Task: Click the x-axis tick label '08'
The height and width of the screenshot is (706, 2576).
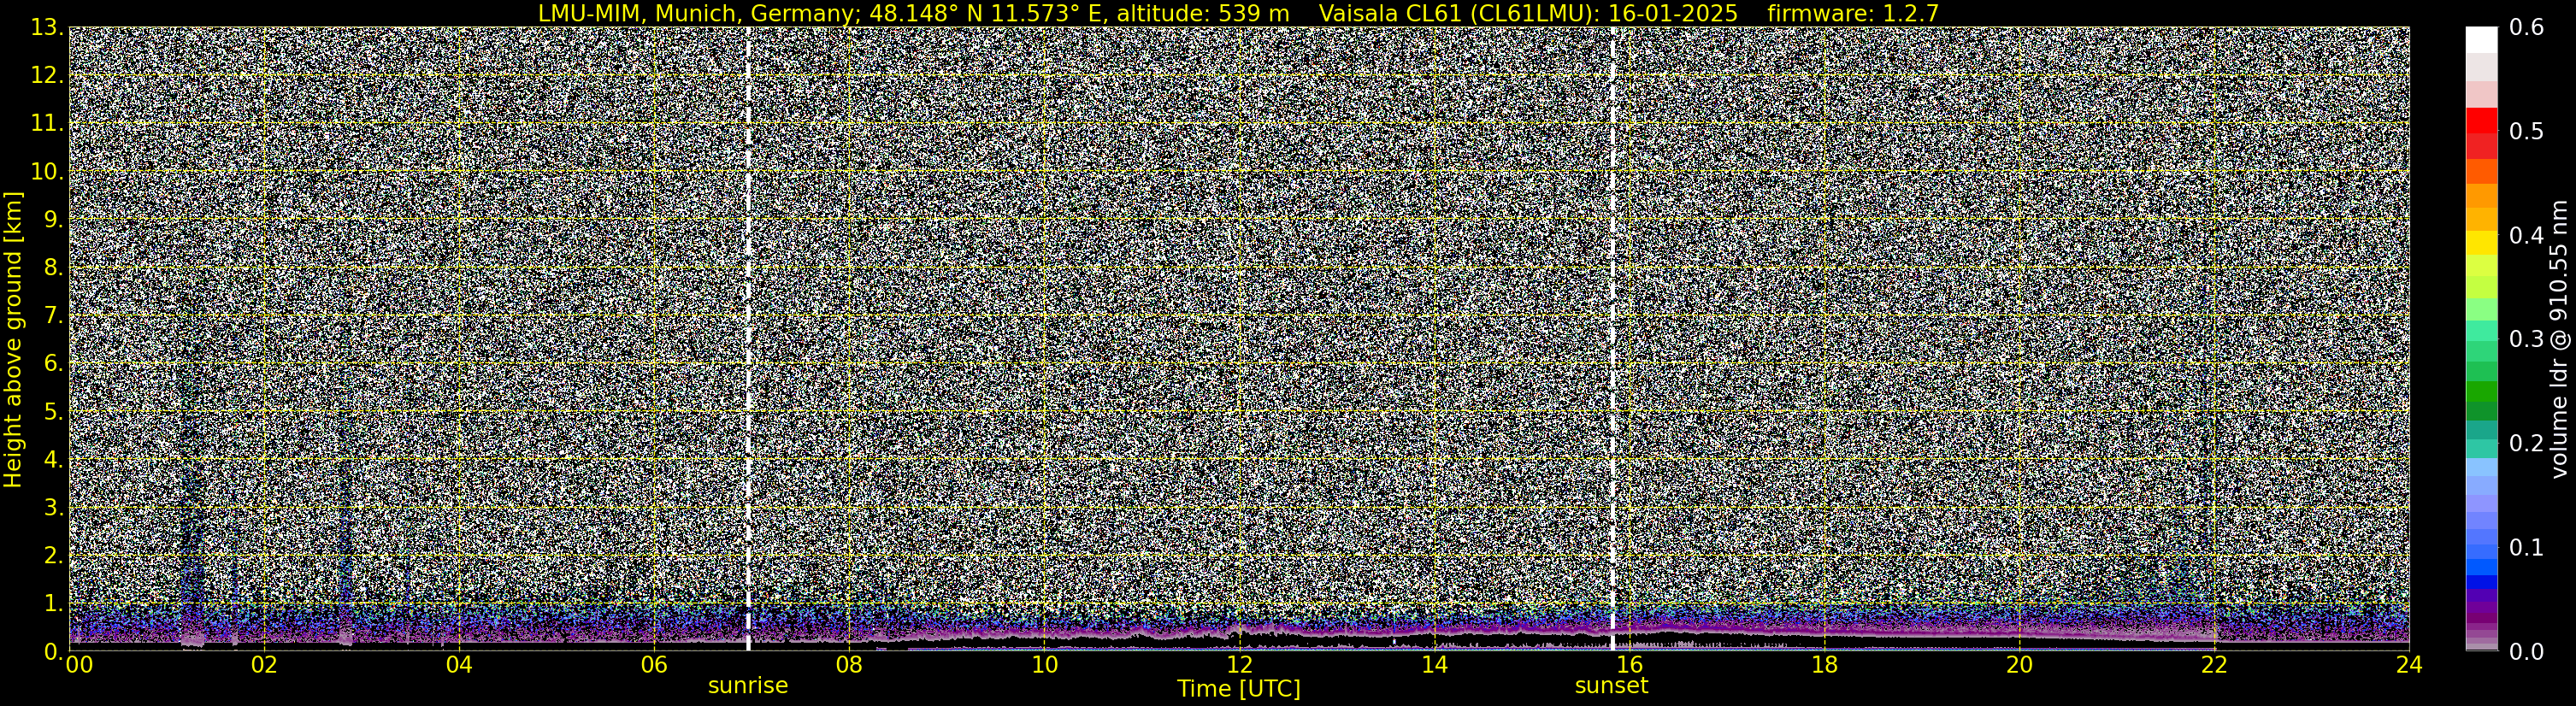Action: coord(849,665)
